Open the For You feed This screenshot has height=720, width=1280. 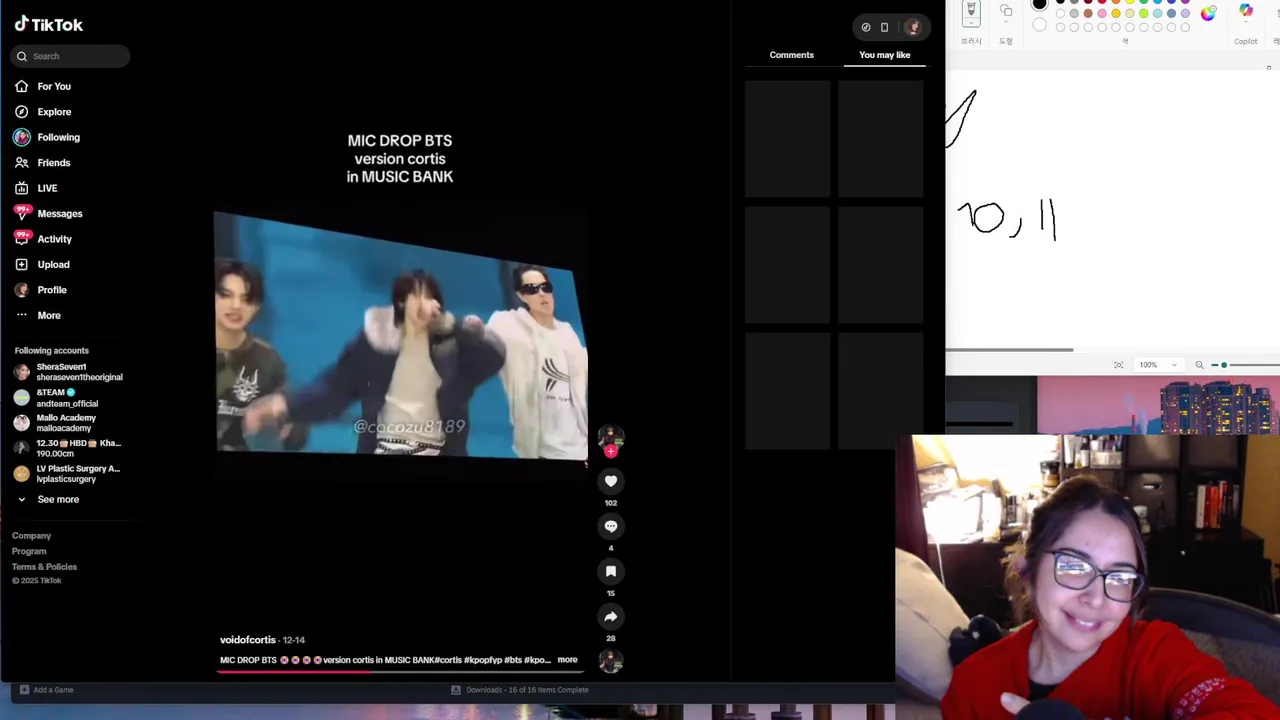54,86
